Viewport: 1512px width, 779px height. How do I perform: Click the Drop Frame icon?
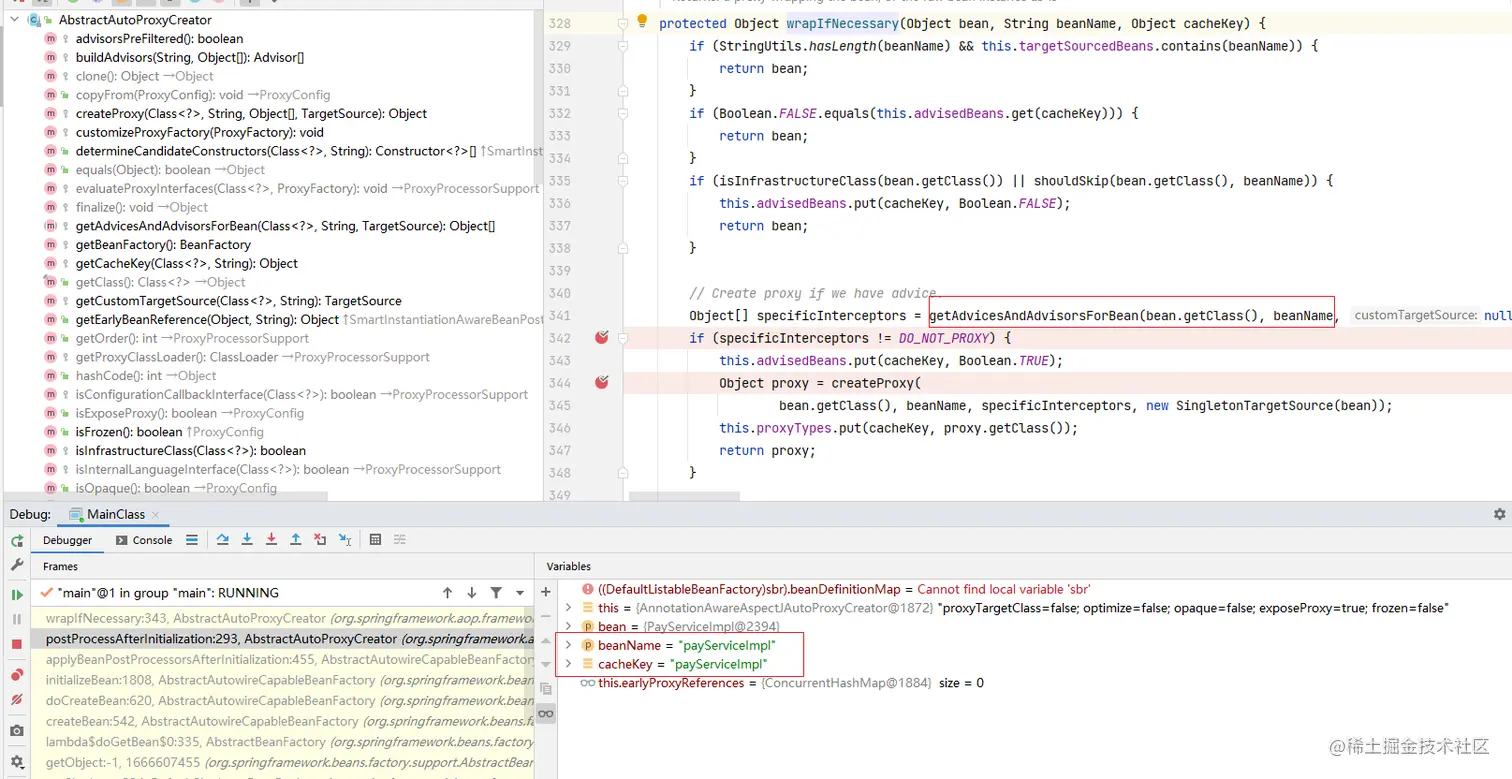(320, 540)
